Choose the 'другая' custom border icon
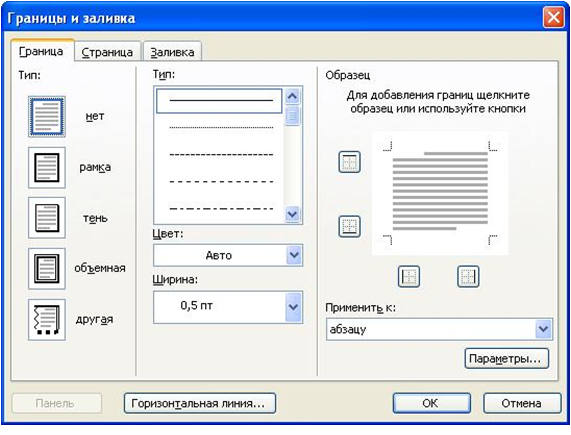This screenshot has height=435, width=571. pyautogui.click(x=47, y=320)
